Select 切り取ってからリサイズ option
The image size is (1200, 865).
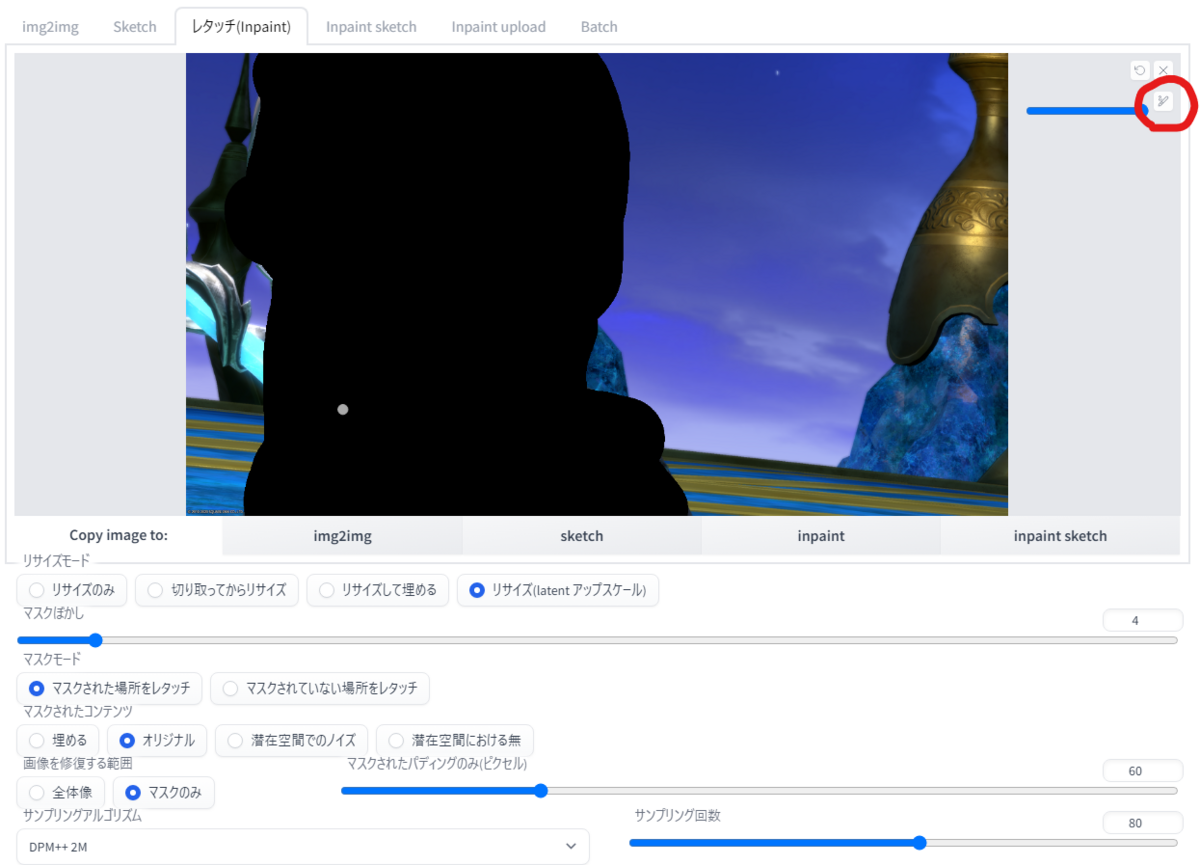[217, 590]
